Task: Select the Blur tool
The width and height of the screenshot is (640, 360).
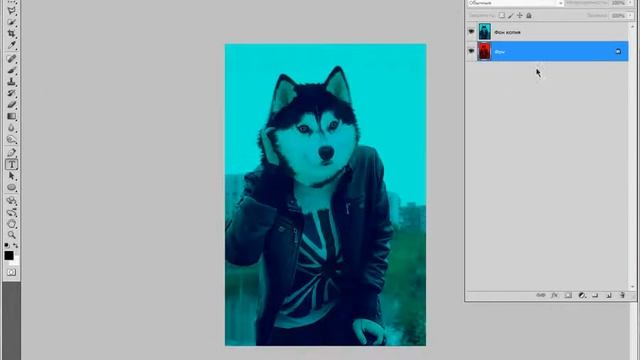Action: pos(11,128)
